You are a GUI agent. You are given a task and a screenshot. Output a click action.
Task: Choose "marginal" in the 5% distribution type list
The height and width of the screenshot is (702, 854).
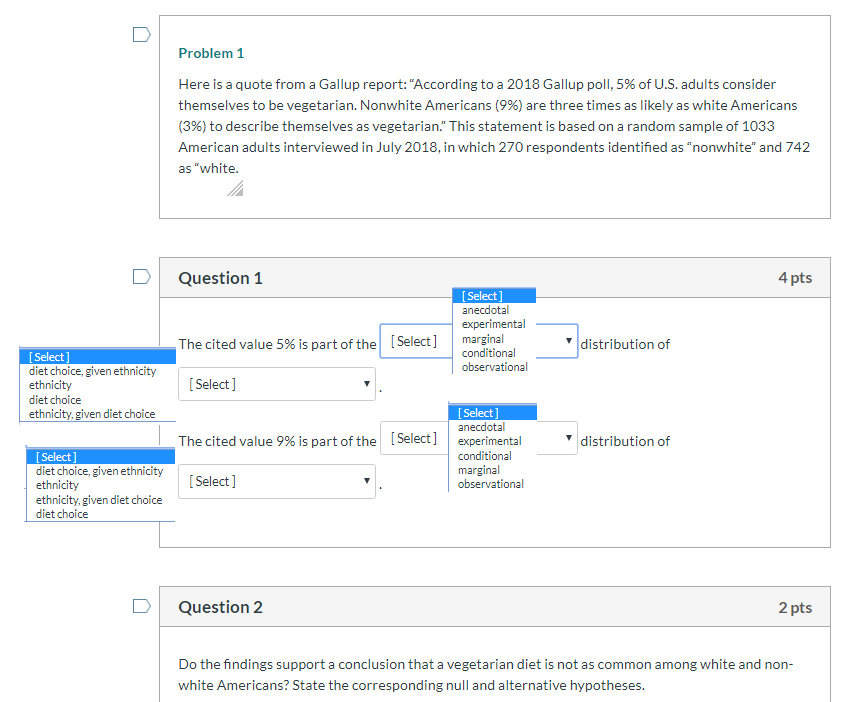483,339
